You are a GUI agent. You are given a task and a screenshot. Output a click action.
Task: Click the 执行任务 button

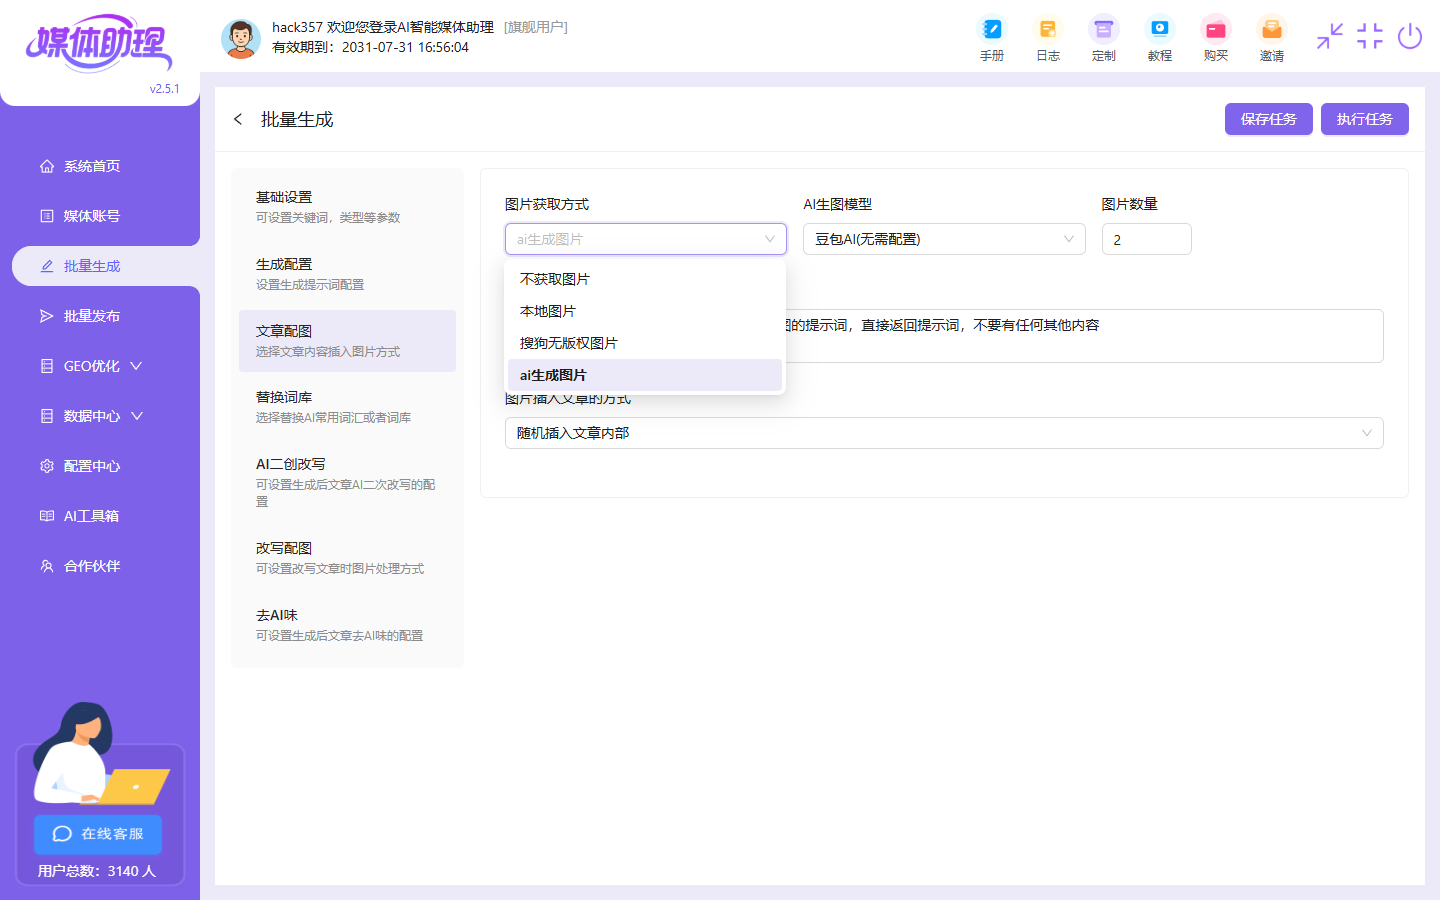coord(1364,119)
